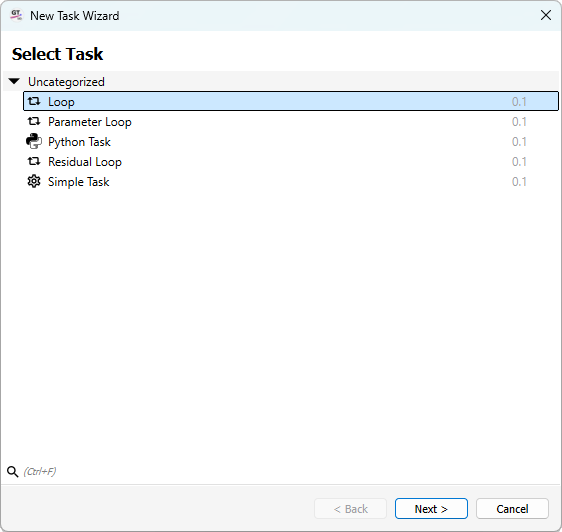Image resolution: width=562 pixels, height=532 pixels.
Task: Click the Residual Loop arrows icon
Action: click(34, 162)
